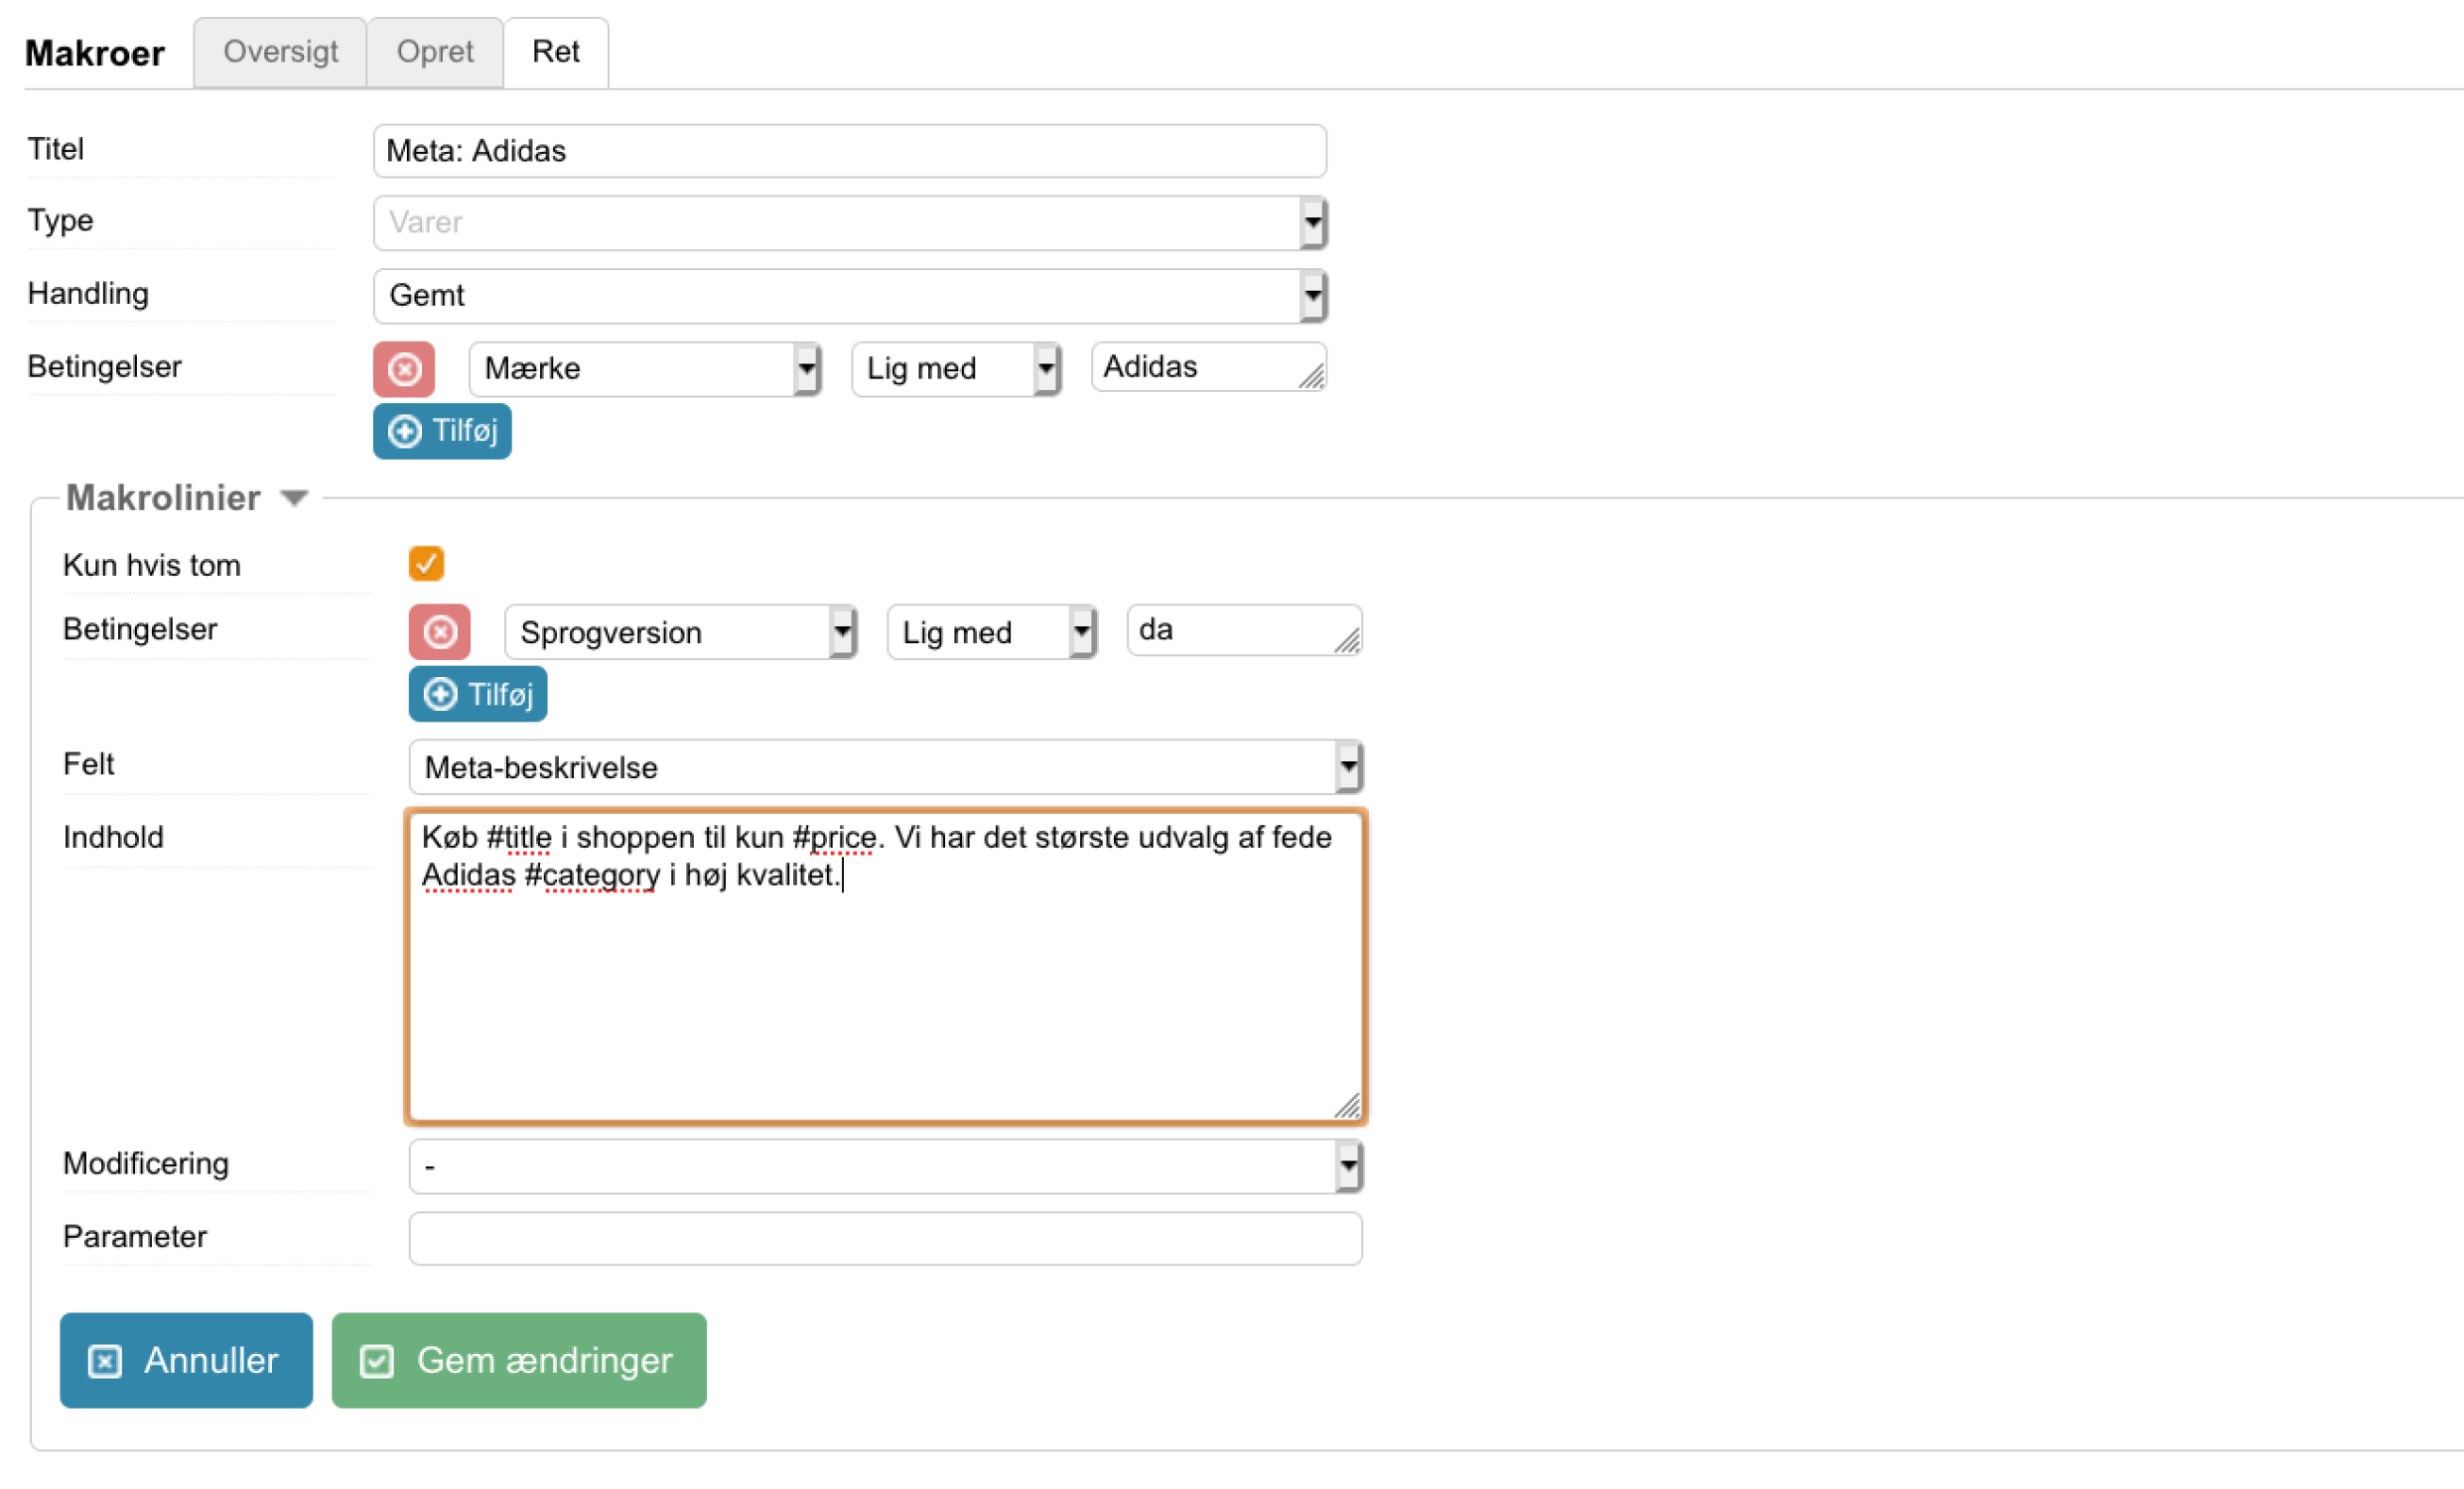
Task: Remove the Mærke condition with red delete icon
Action: (404, 369)
